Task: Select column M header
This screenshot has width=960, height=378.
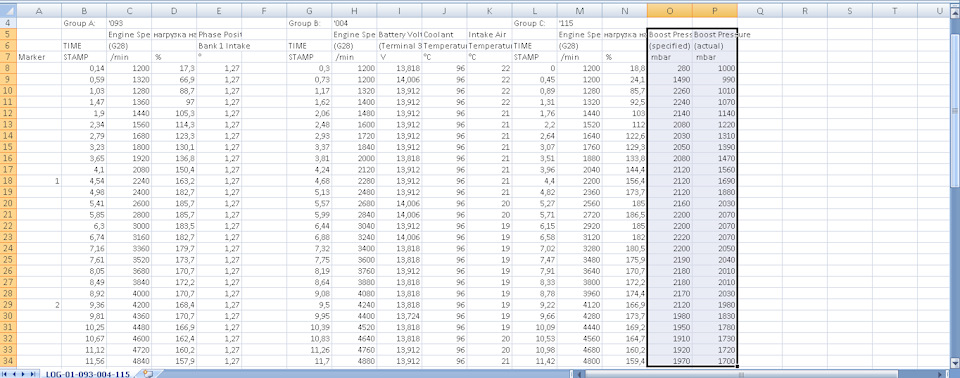Action: (x=580, y=10)
